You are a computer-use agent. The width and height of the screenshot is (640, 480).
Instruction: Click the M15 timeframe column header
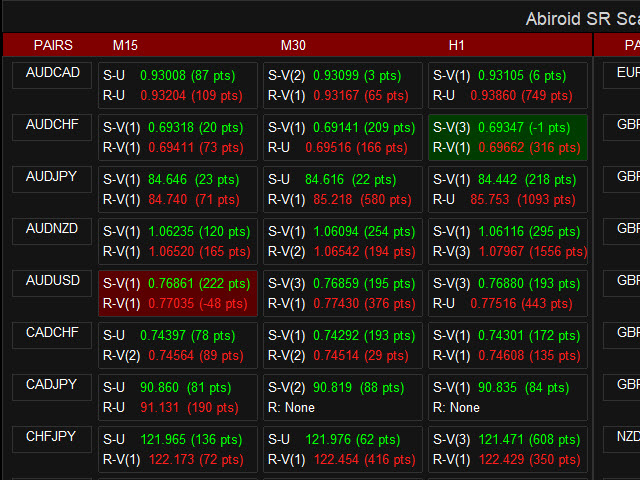point(125,45)
